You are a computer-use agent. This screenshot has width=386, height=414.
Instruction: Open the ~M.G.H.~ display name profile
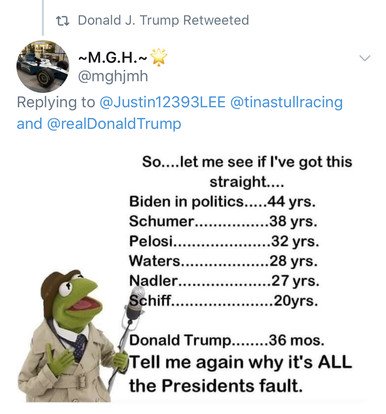[x=113, y=57]
